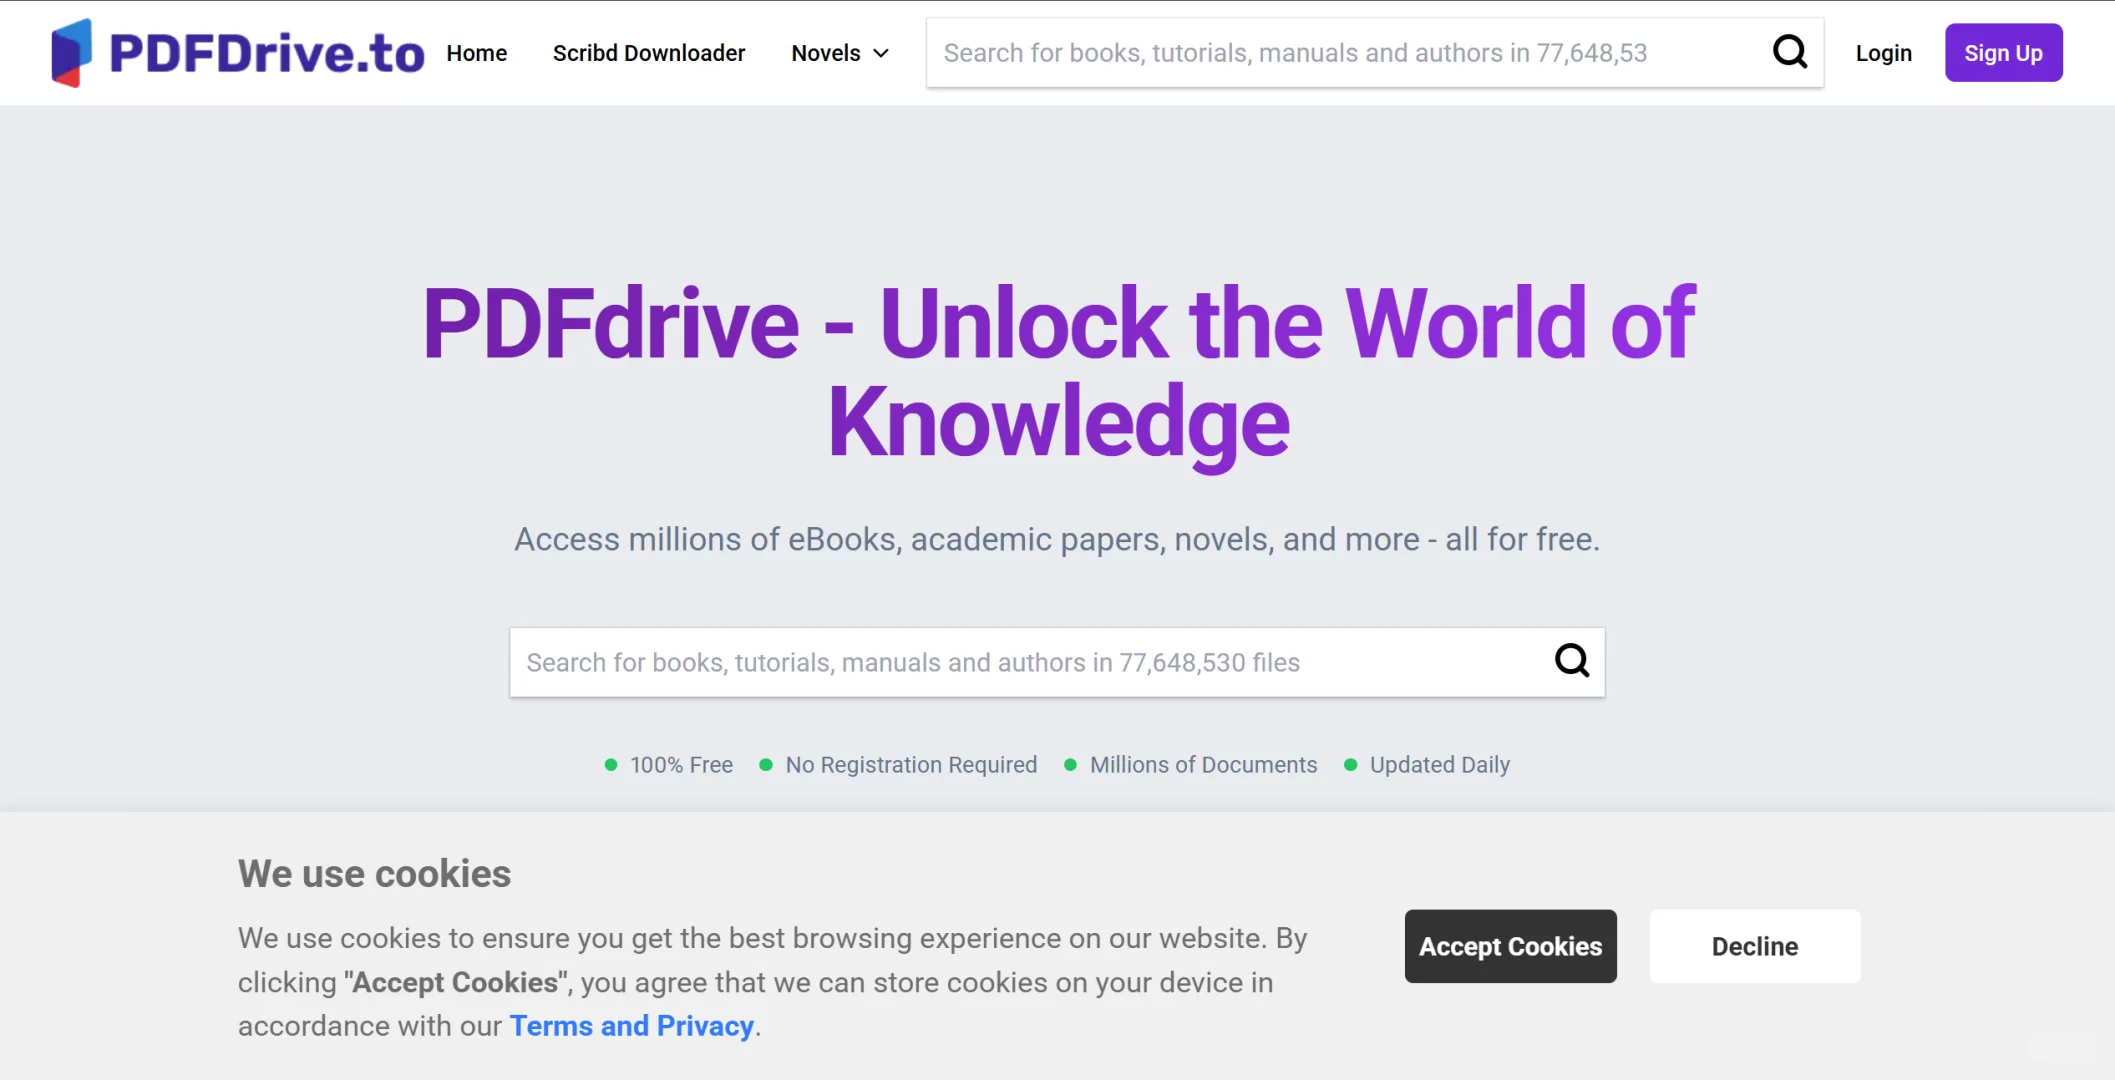The height and width of the screenshot is (1080, 2115).
Task: Click the PDFDrive.to logo
Action: point(238,53)
